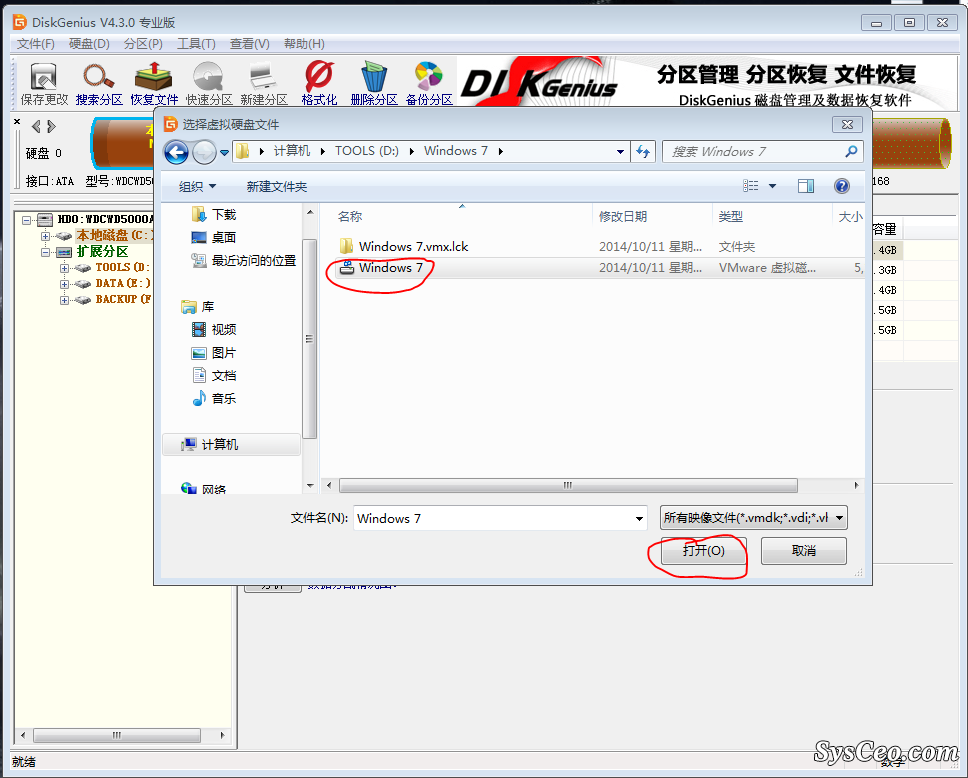968x778 pixels.
Task: Collapse the extended partition (扩展分区) node
Action: click(45, 252)
